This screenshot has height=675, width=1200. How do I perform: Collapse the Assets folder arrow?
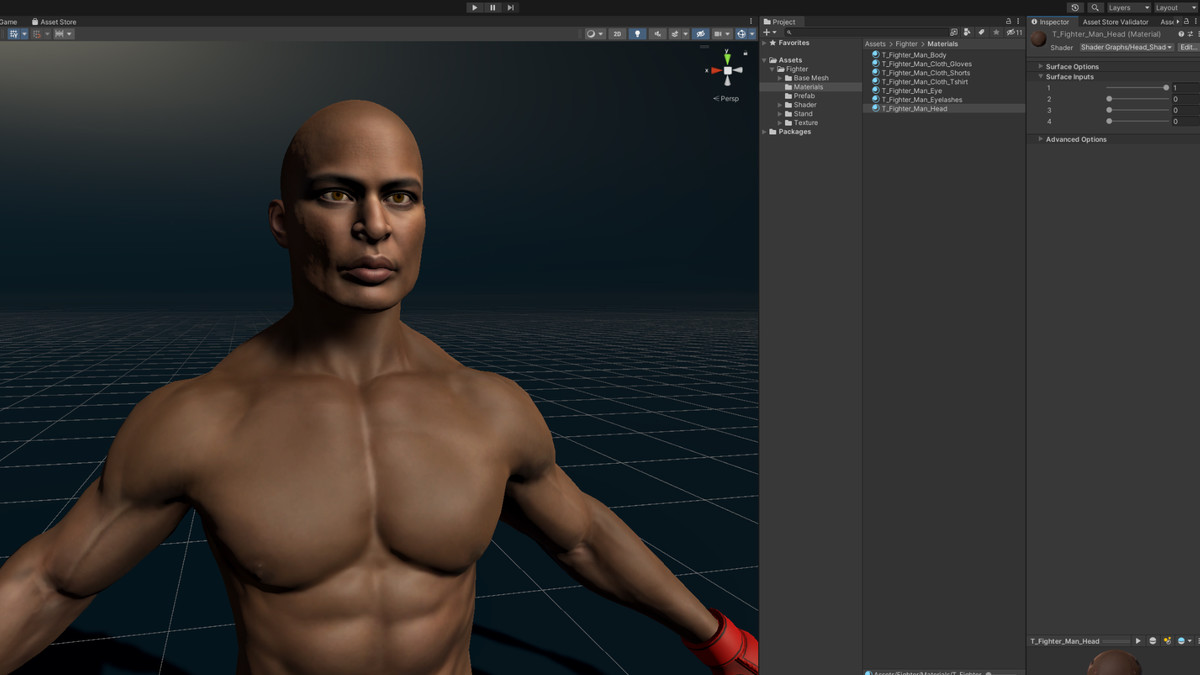(765, 60)
